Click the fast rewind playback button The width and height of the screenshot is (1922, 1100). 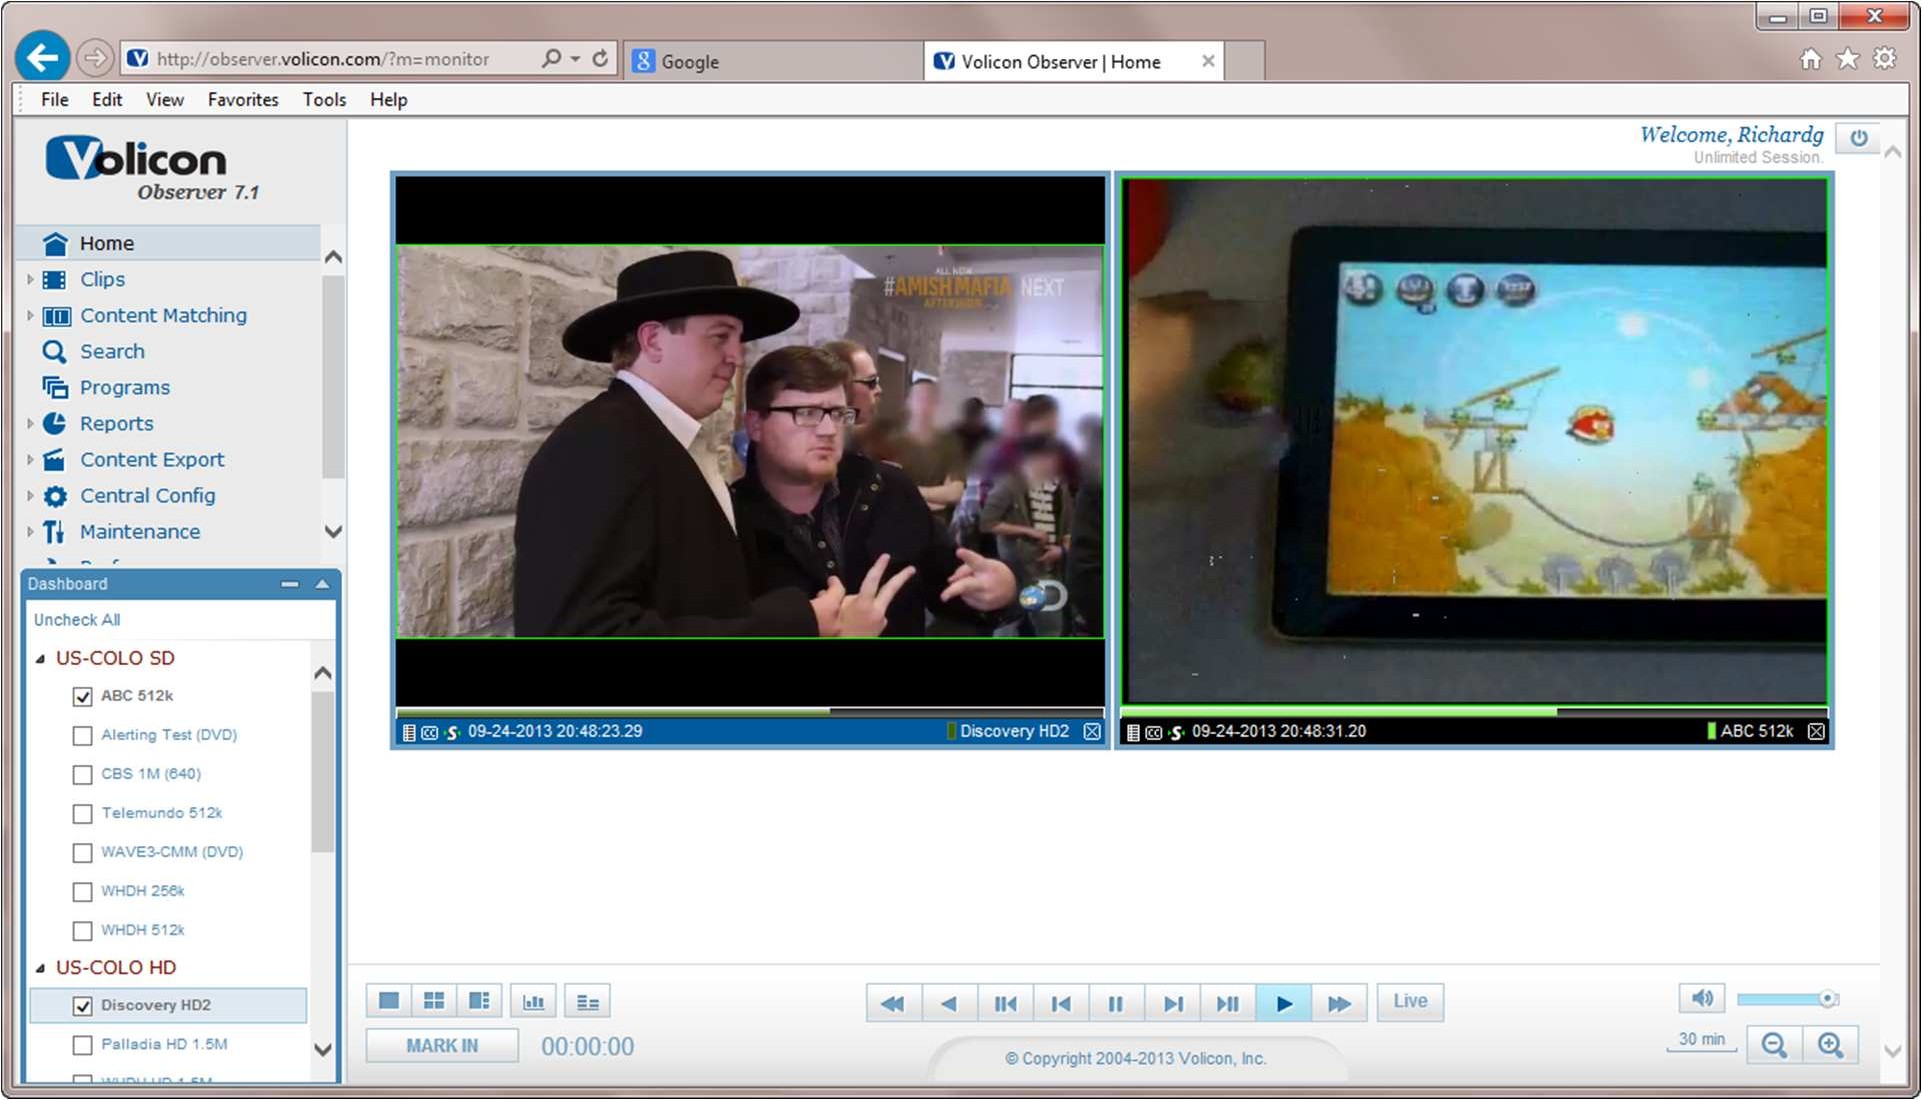[x=892, y=1003]
